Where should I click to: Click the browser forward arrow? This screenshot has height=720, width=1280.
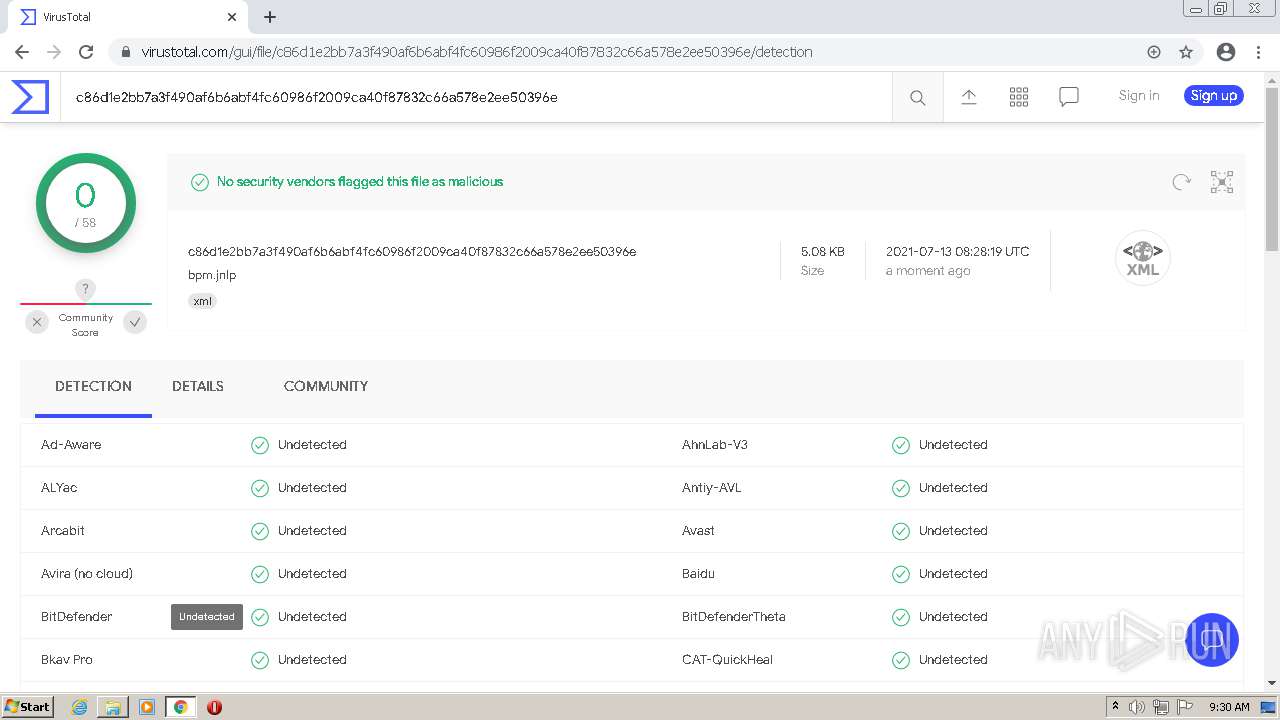pyautogui.click(x=54, y=52)
